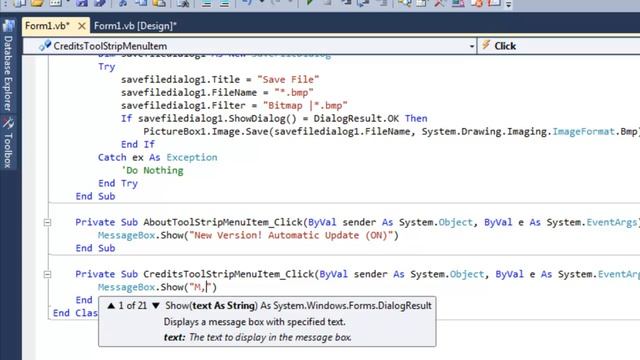Click the Start Debugging green arrow
This screenshot has height=360, width=640.
tap(309, 3)
